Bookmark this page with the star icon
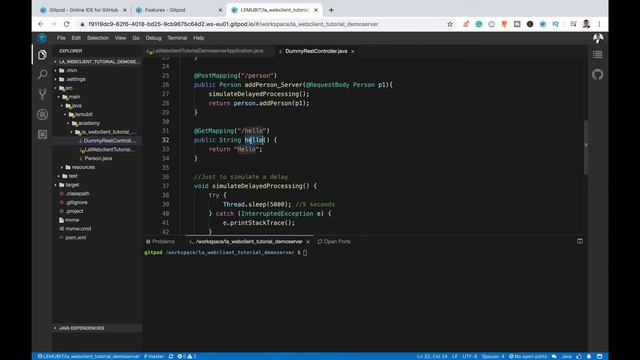Image resolution: width=640 pixels, height=360 pixels. click(x=450, y=24)
